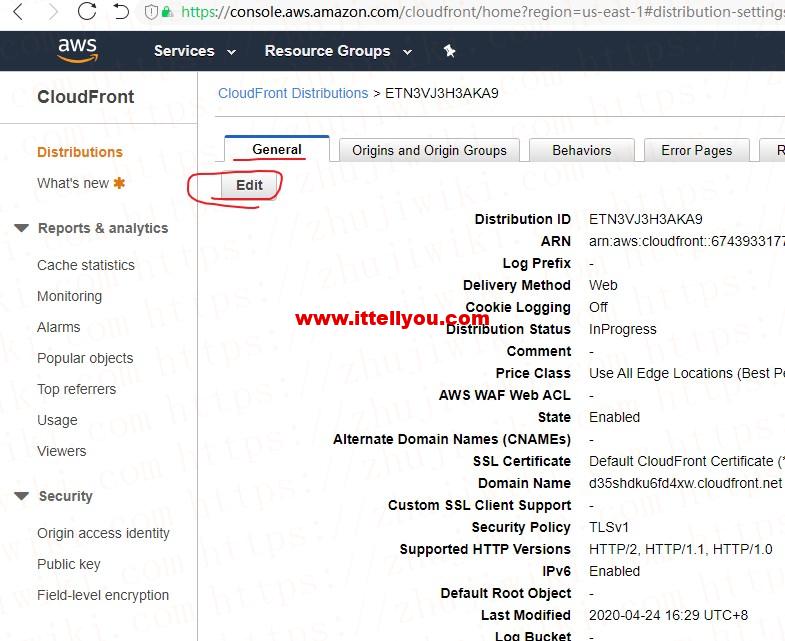Click the SSL Certificate value text
This screenshot has width=785, height=641.
[687, 461]
